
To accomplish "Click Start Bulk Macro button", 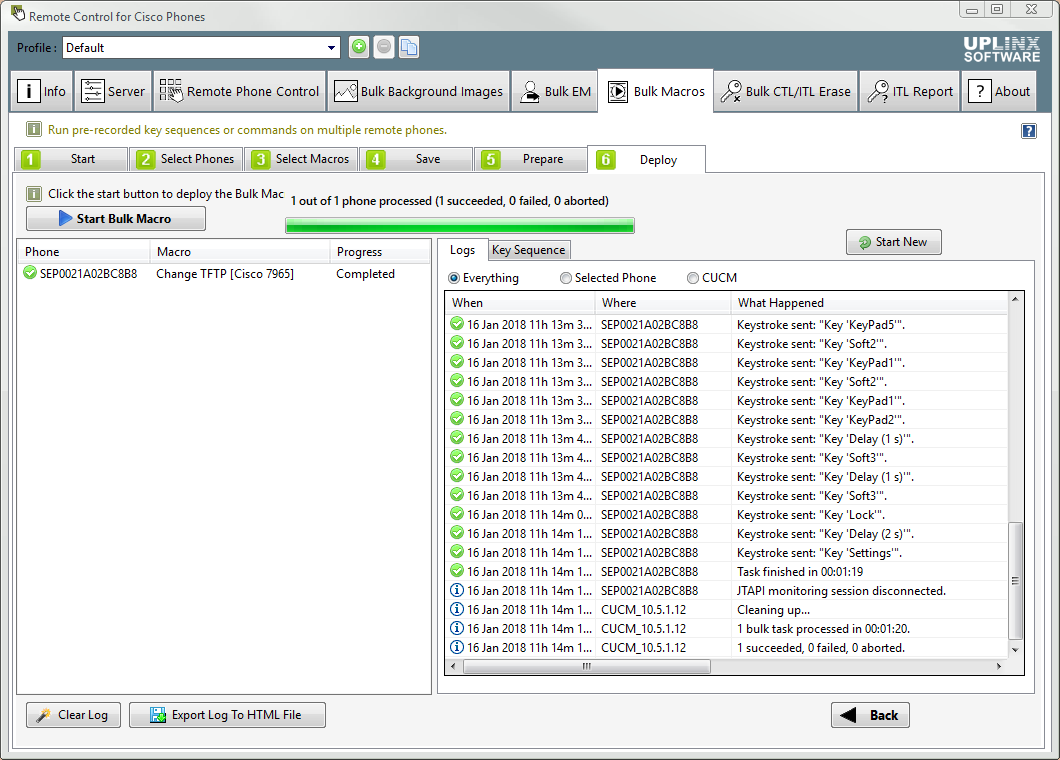I will click(116, 218).
